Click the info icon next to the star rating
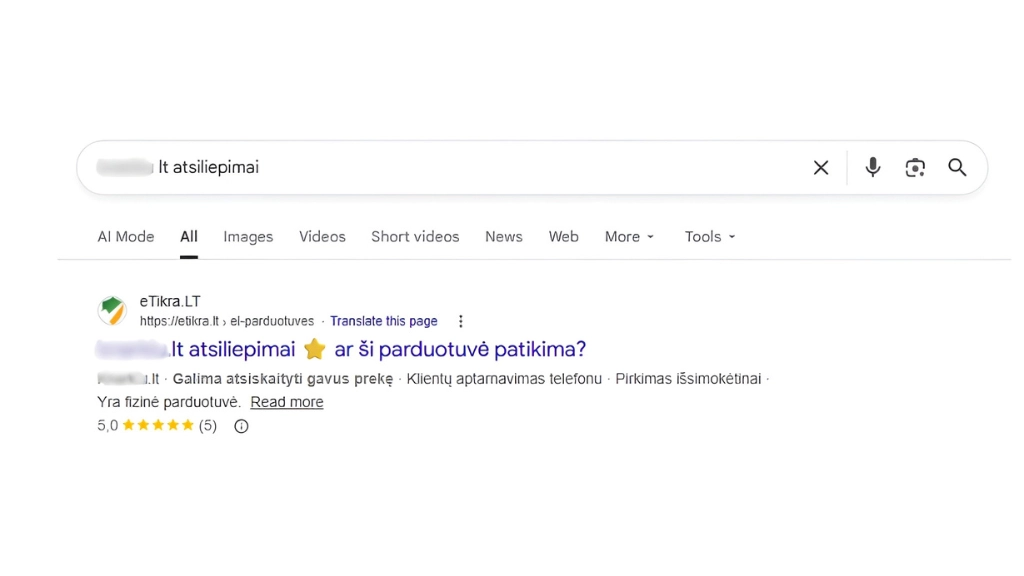The image size is (1024, 576). [x=240, y=426]
